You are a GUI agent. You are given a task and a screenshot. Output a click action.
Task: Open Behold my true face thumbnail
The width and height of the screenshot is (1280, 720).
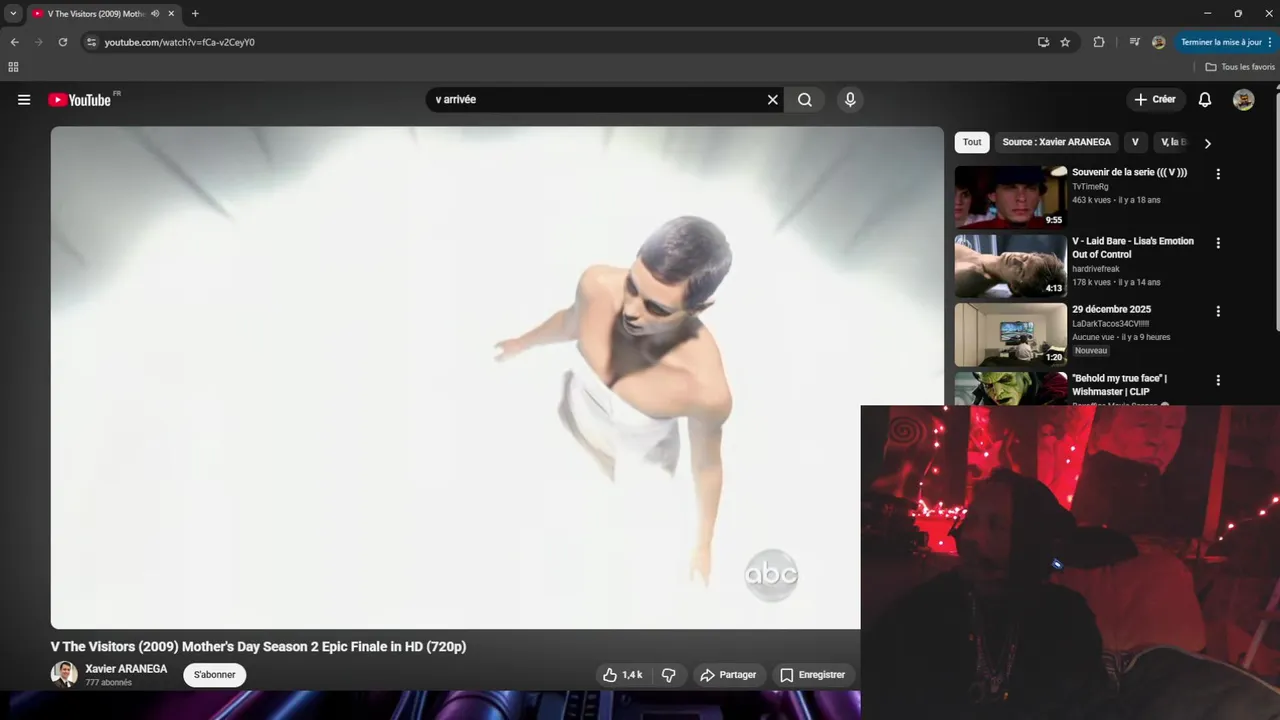tap(1011, 389)
